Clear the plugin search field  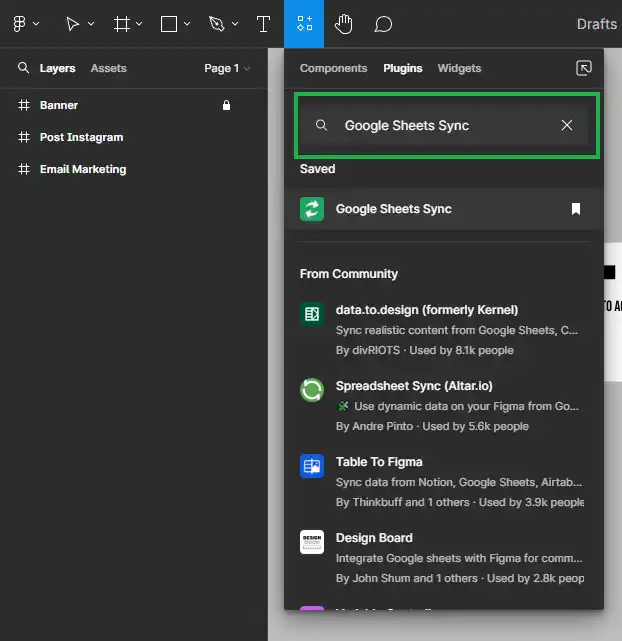(x=567, y=125)
